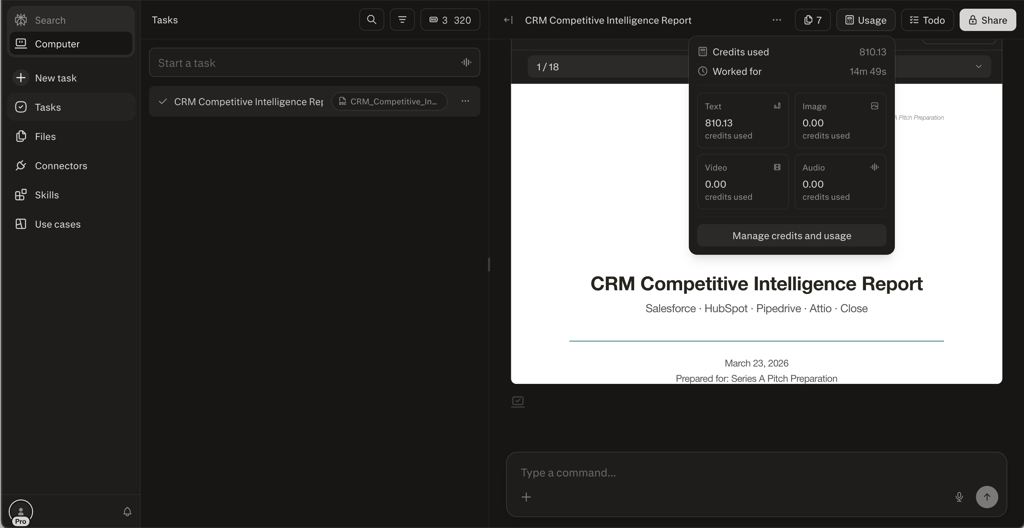Screen dimensions: 1024x528
Task: Open more options for the CRM task row
Action: pos(465,101)
